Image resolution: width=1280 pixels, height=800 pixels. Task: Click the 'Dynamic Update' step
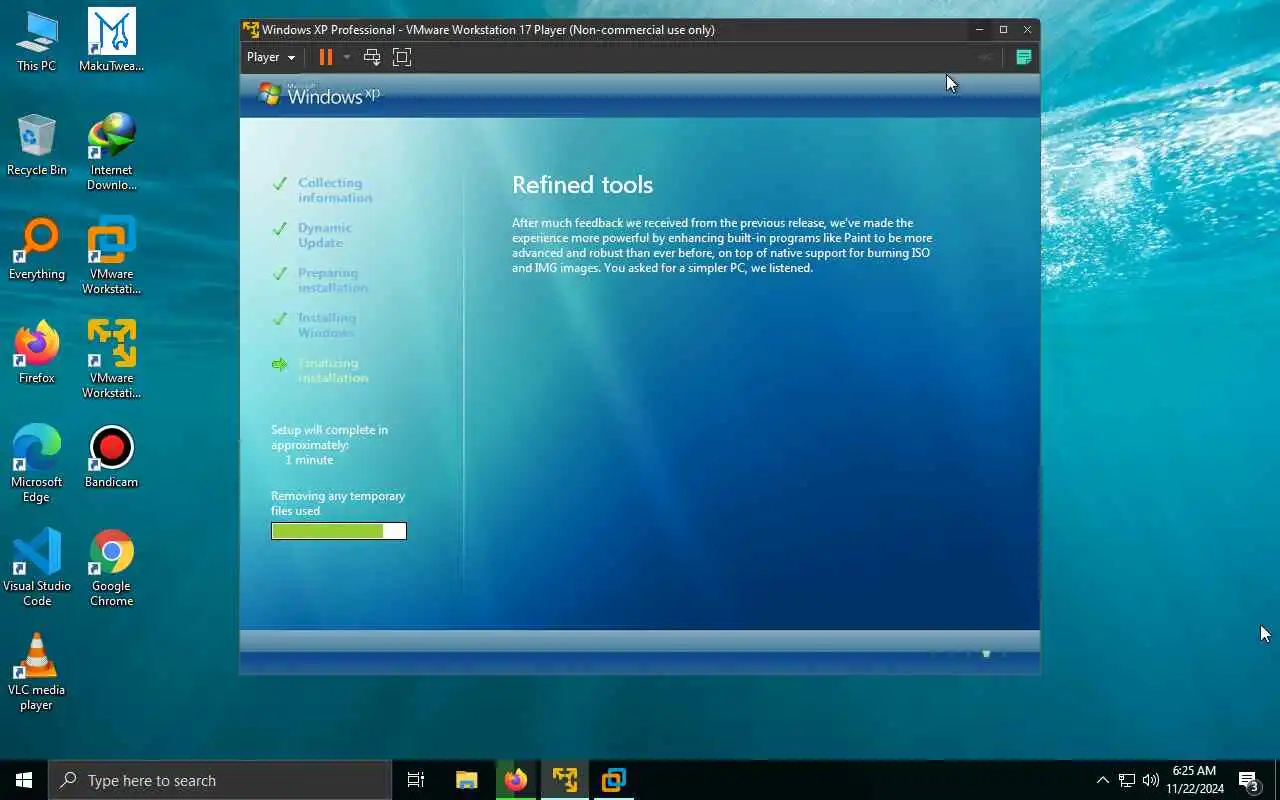[x=325, y=235]
